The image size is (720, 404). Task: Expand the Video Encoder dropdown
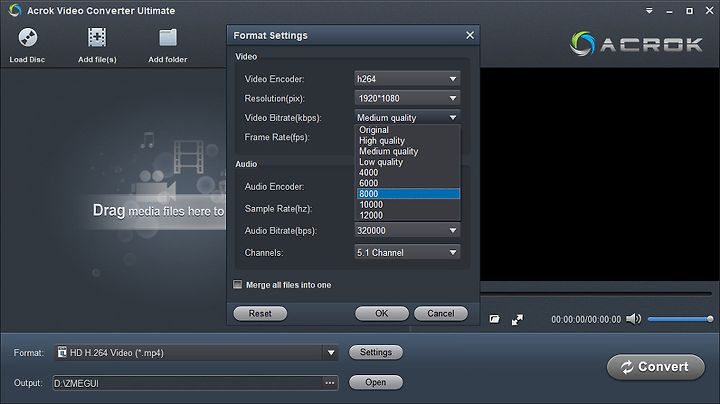pyautogui.click(x=453, y=79)
